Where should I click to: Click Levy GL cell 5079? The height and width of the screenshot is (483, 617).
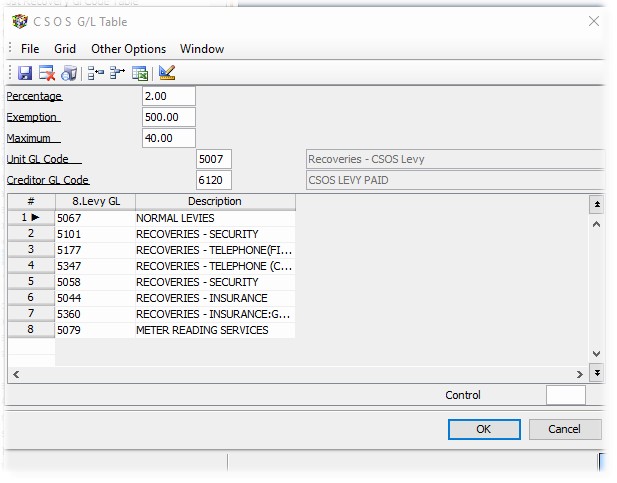[95, 330]
